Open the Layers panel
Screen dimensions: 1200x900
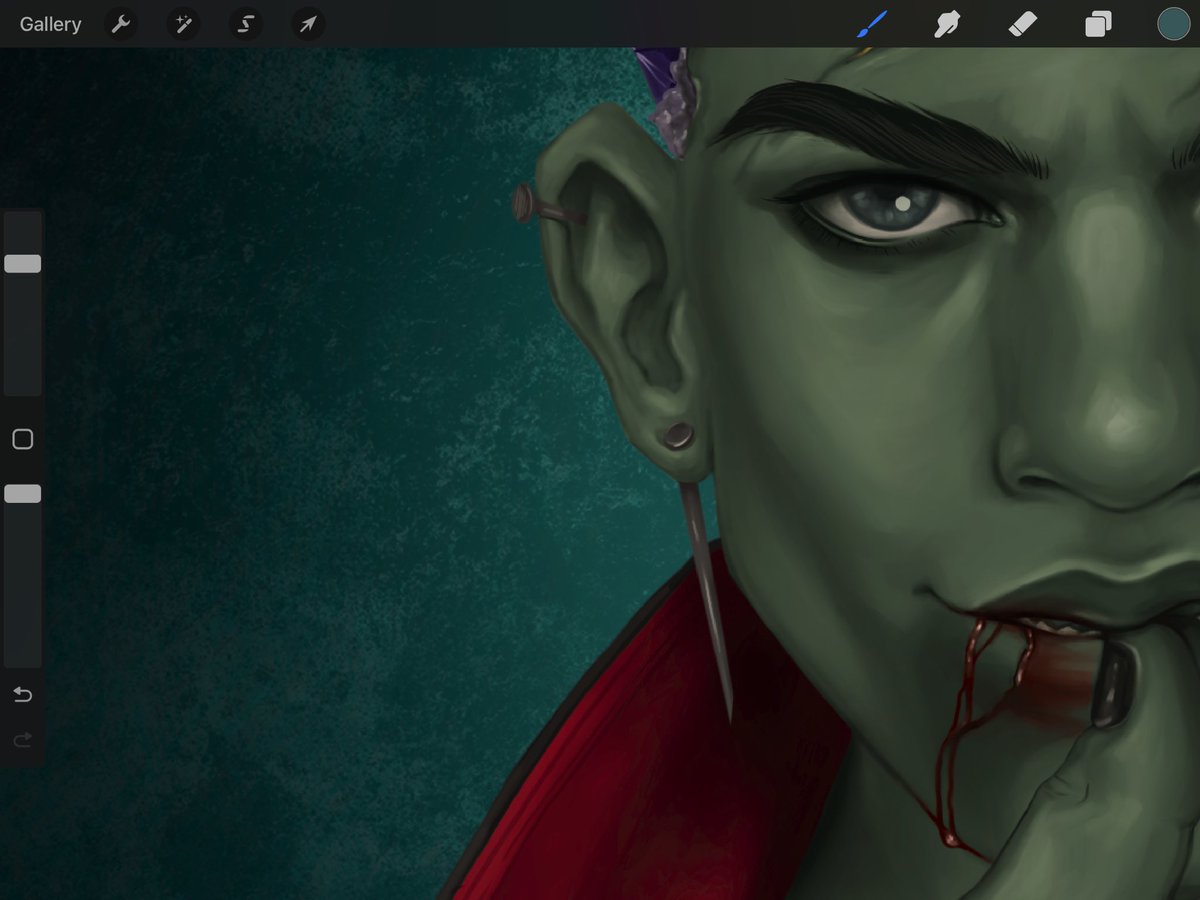(1098, 24)
